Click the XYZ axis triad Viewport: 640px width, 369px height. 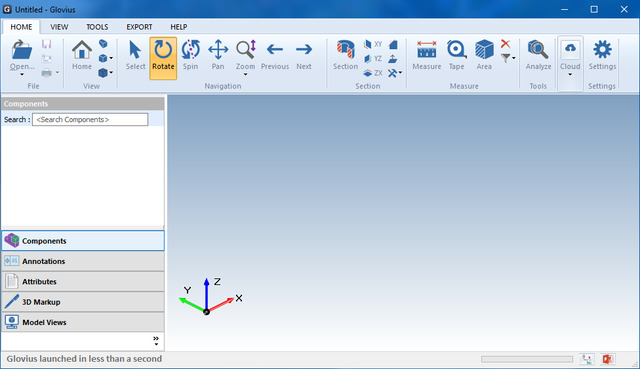[211, 297]
